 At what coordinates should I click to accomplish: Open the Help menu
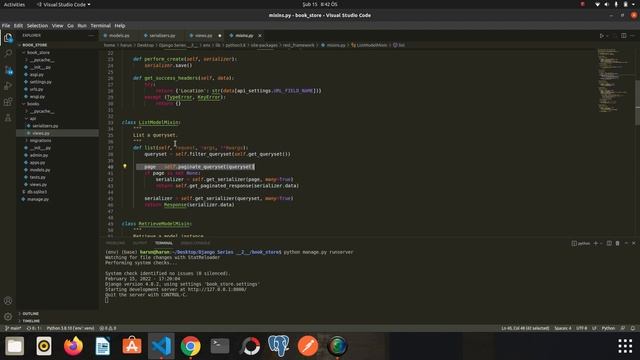[x=120, y=26]
